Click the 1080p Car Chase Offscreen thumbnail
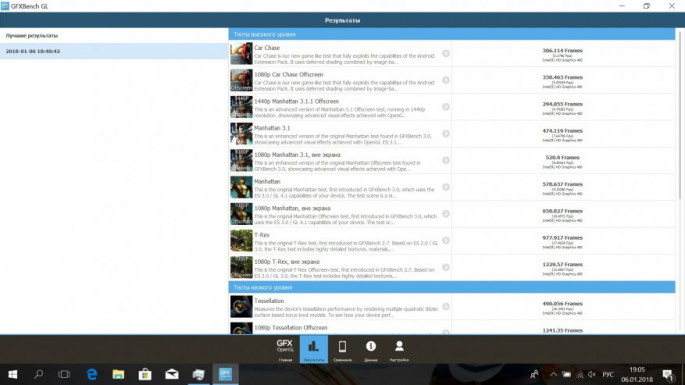 pyautogui.click(x=241, y=80)
